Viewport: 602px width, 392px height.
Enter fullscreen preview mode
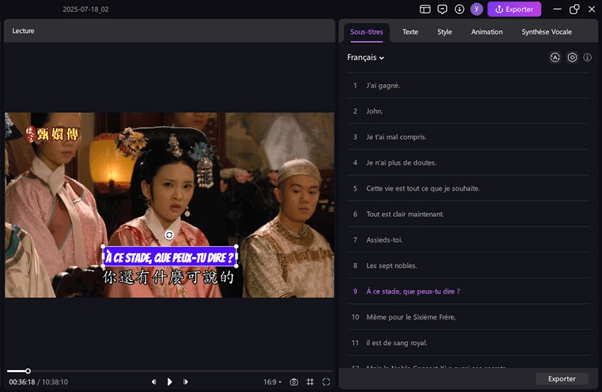[x=326, y=382]
